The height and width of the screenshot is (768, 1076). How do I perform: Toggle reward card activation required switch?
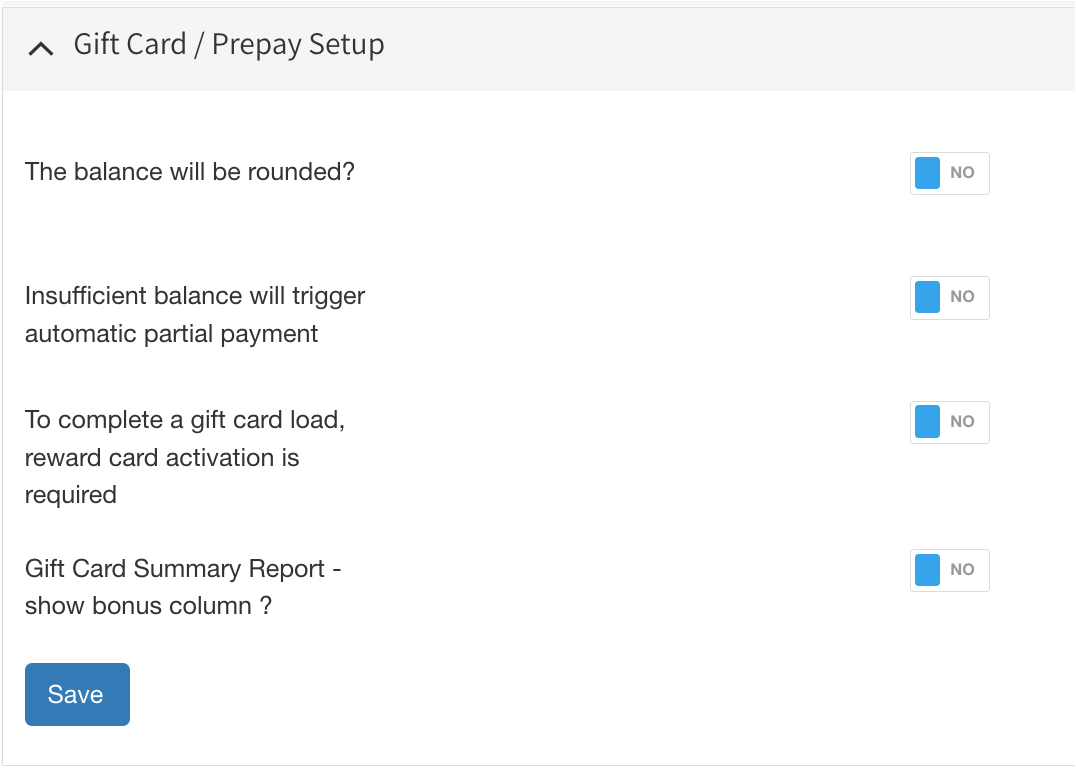click(949, 422)
